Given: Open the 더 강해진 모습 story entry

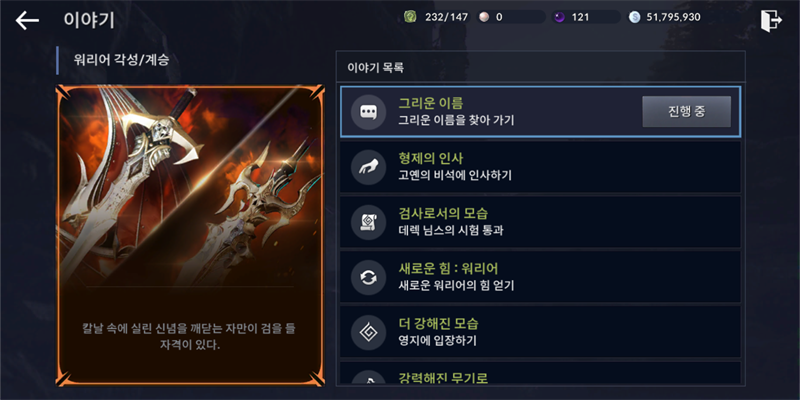Looking at the screenshot, I should point(540,333).
